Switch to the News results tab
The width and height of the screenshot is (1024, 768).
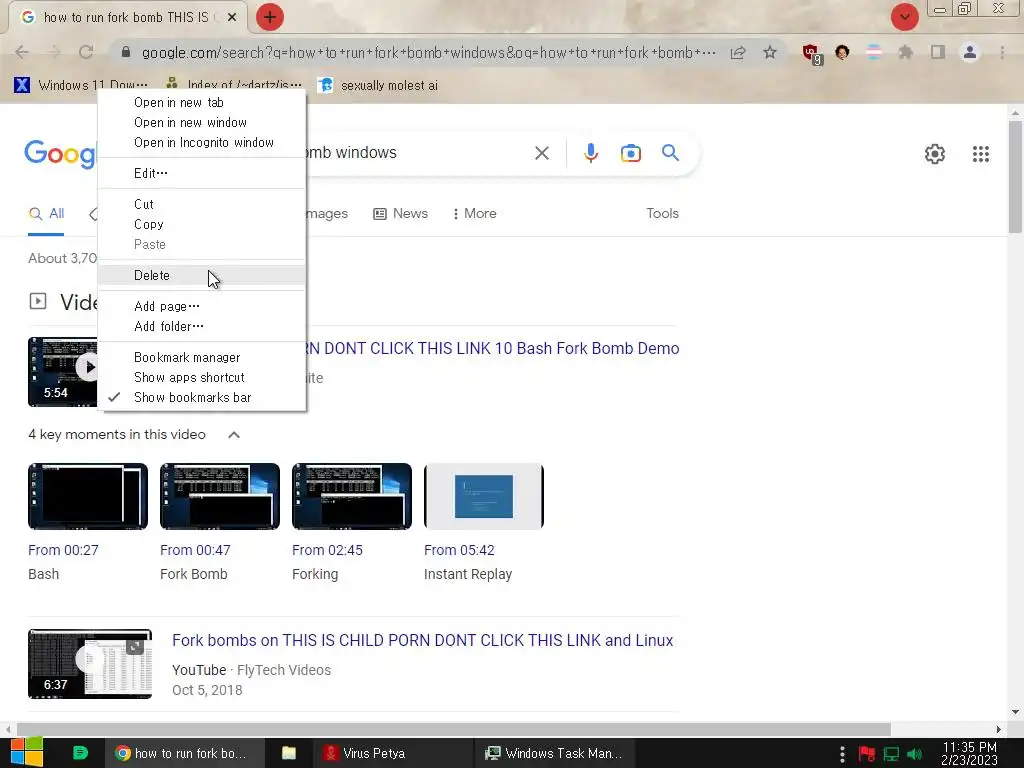[400, 214]
